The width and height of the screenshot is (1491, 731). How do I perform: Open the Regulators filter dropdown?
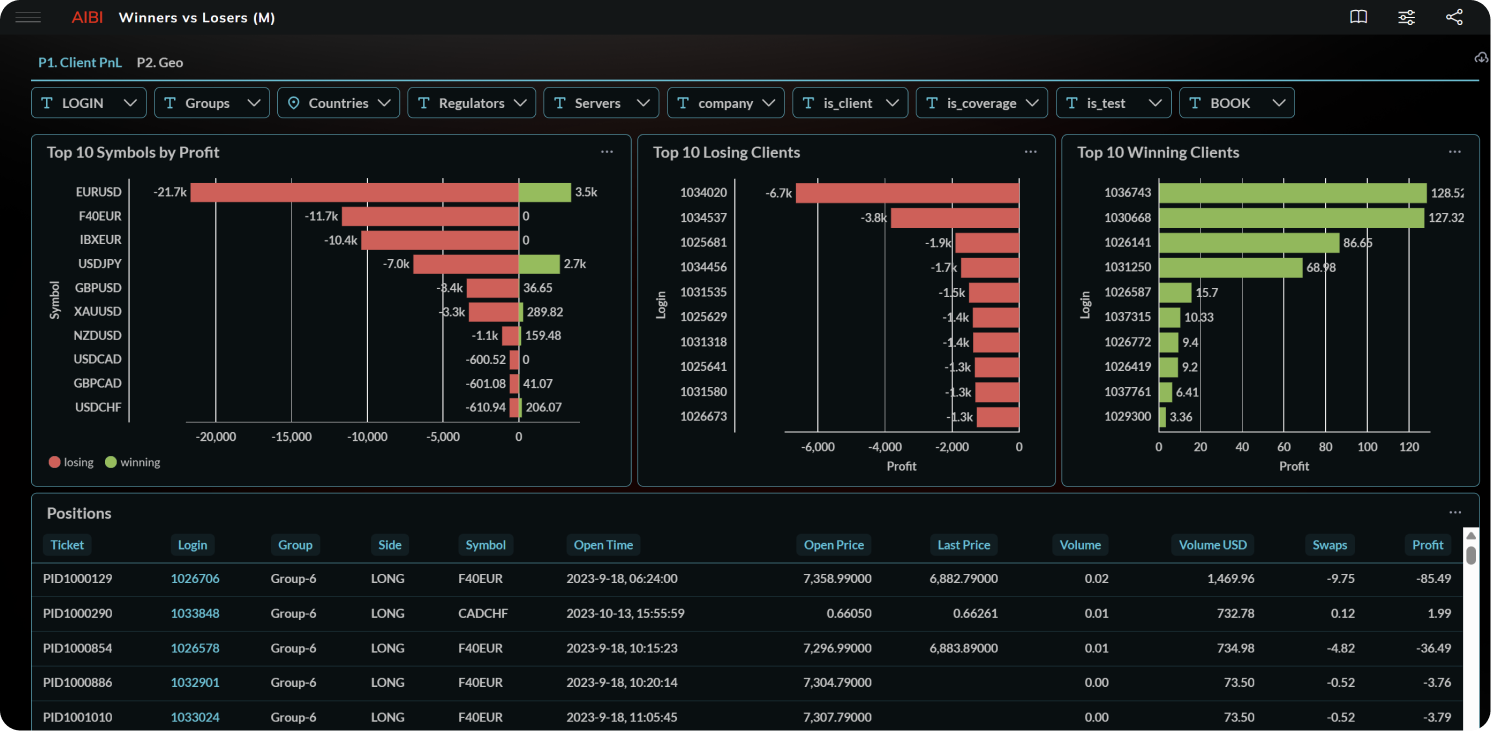471,103
